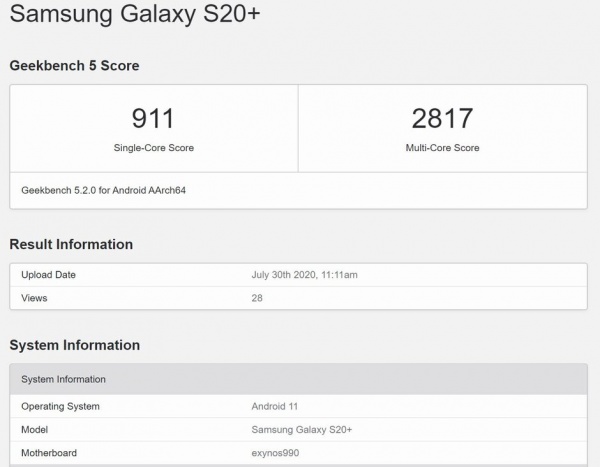Click the Samsung Galaxy S20+ model value
The height and width of the screenshot is (467, 600).
pyautogui.click(x=302, y=430)
